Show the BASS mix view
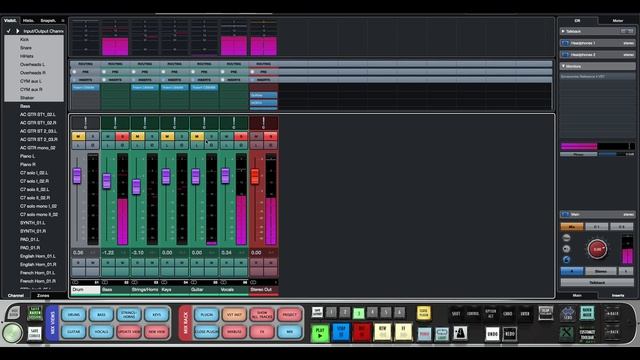640x360 pixels. (x=101, y=315)
